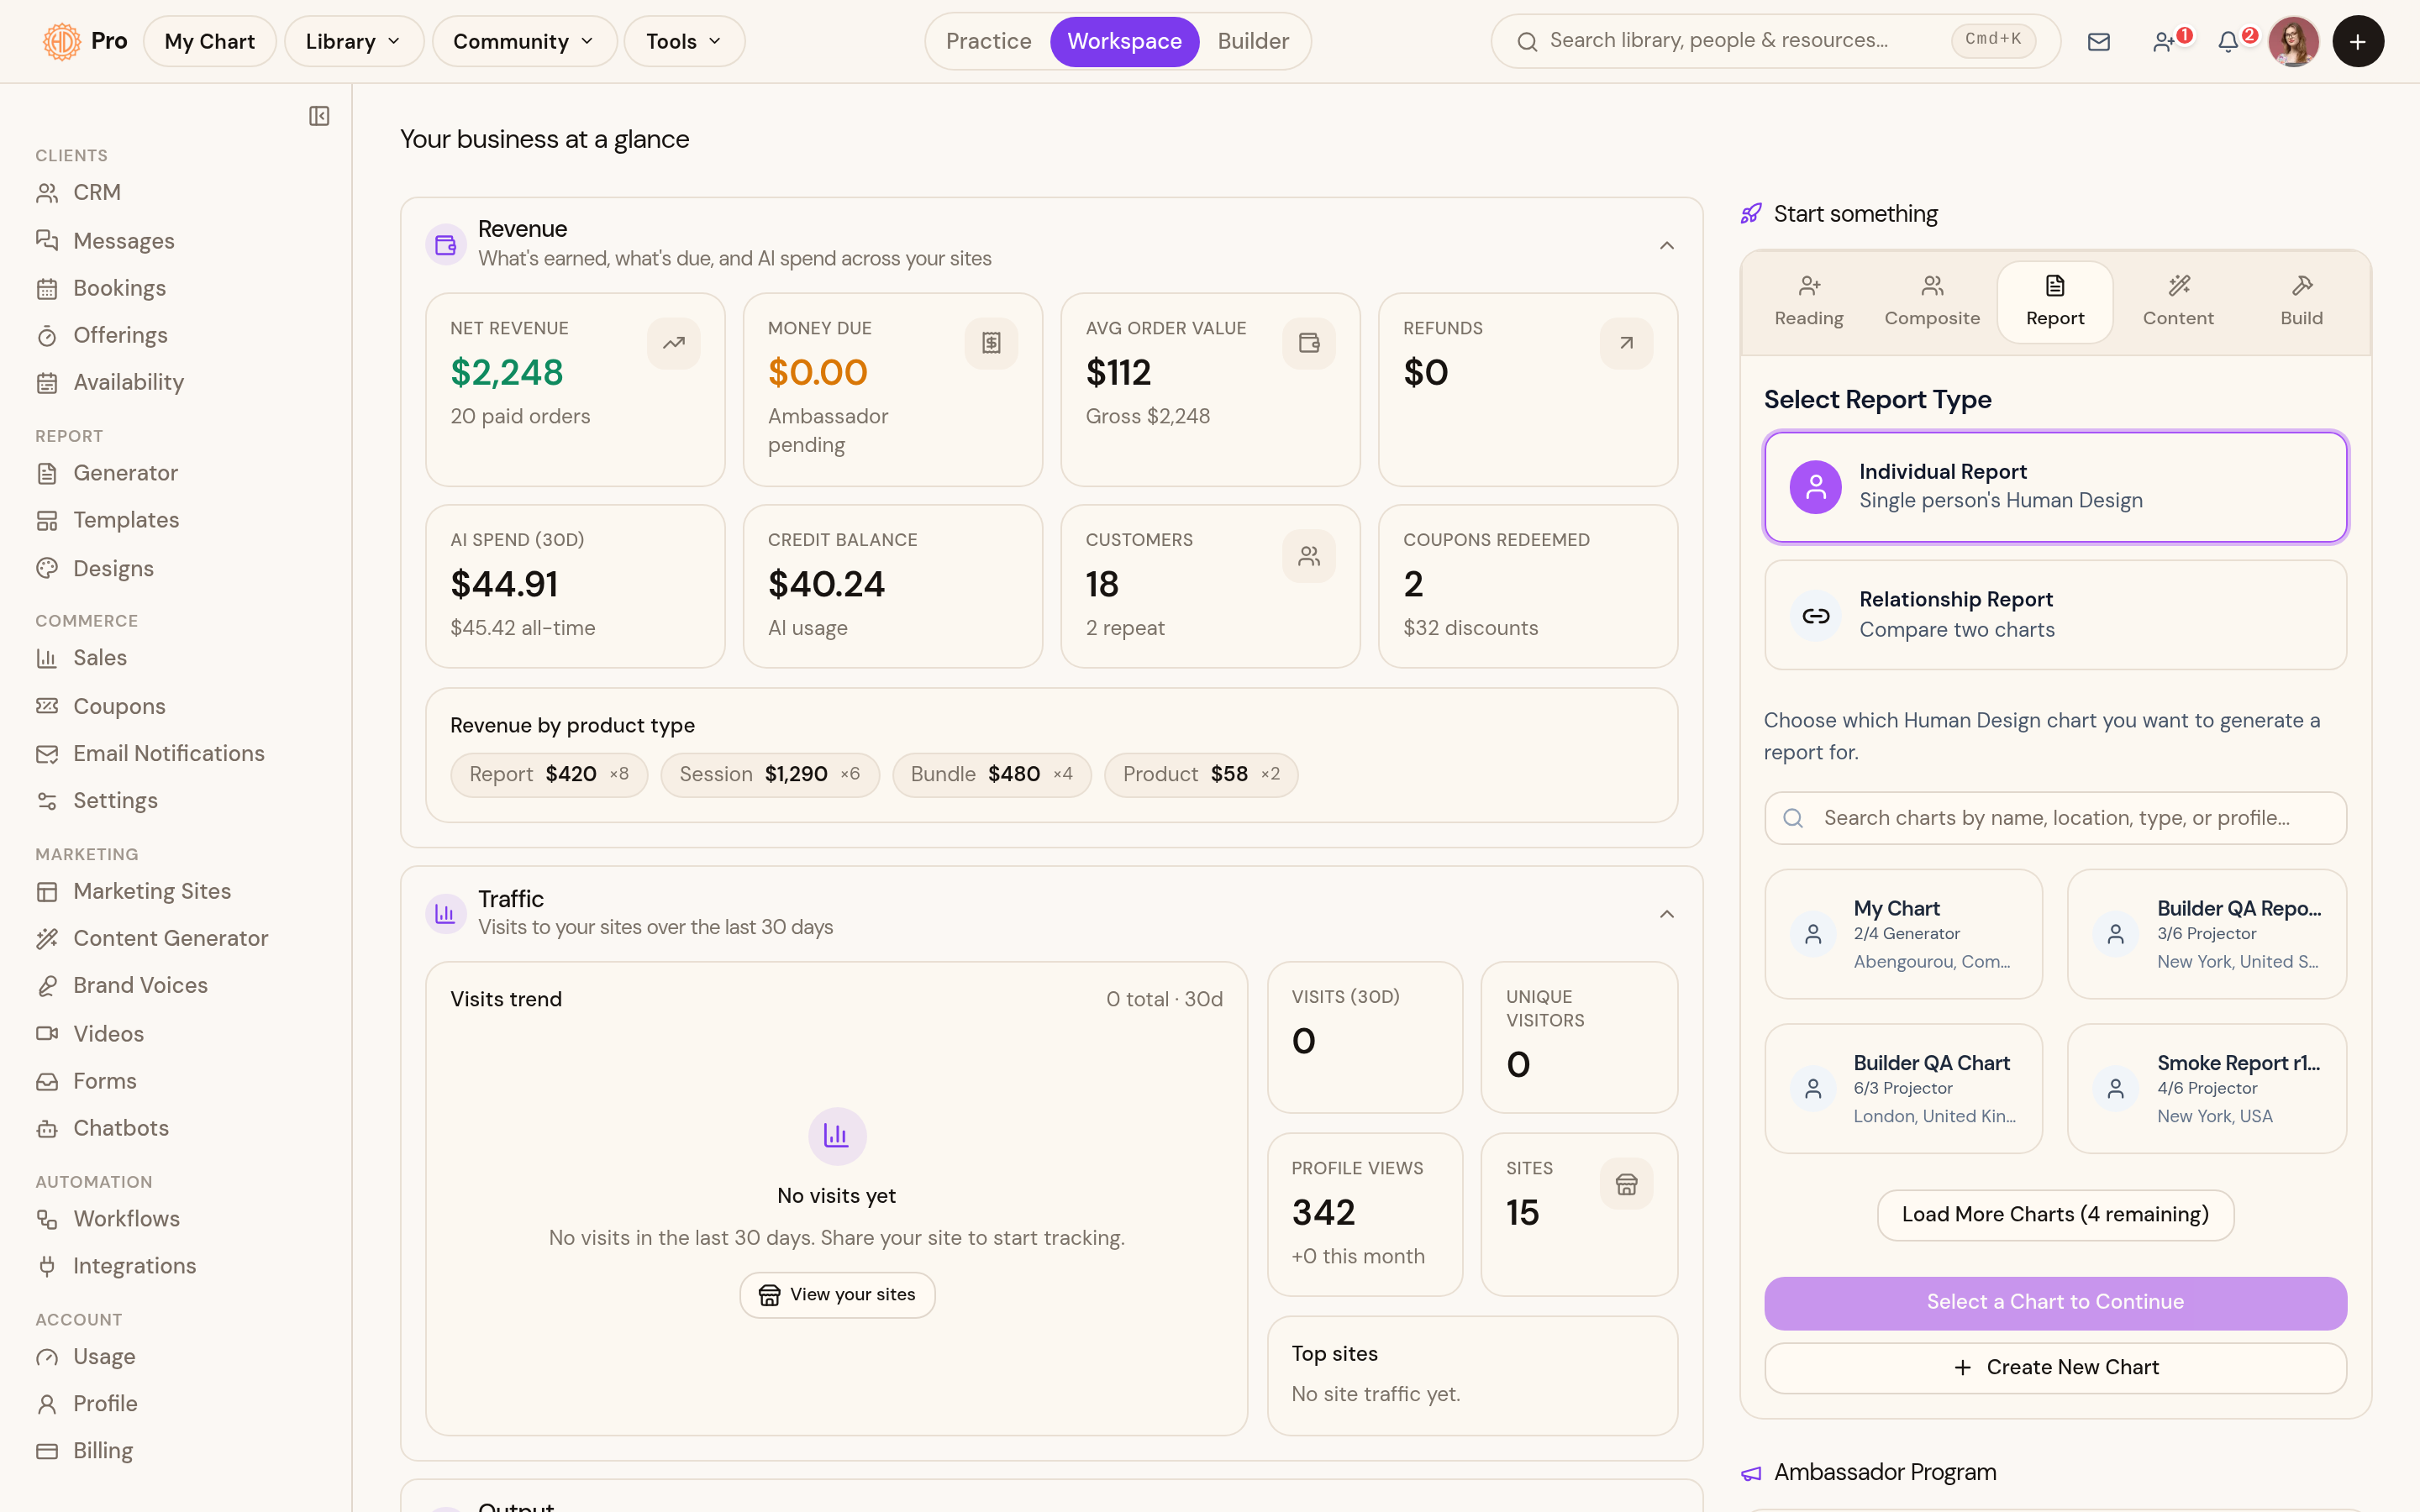Screen dimensions: 2420x1512
Task: Click Load More Charts button
Action: click(2055, 1214)
